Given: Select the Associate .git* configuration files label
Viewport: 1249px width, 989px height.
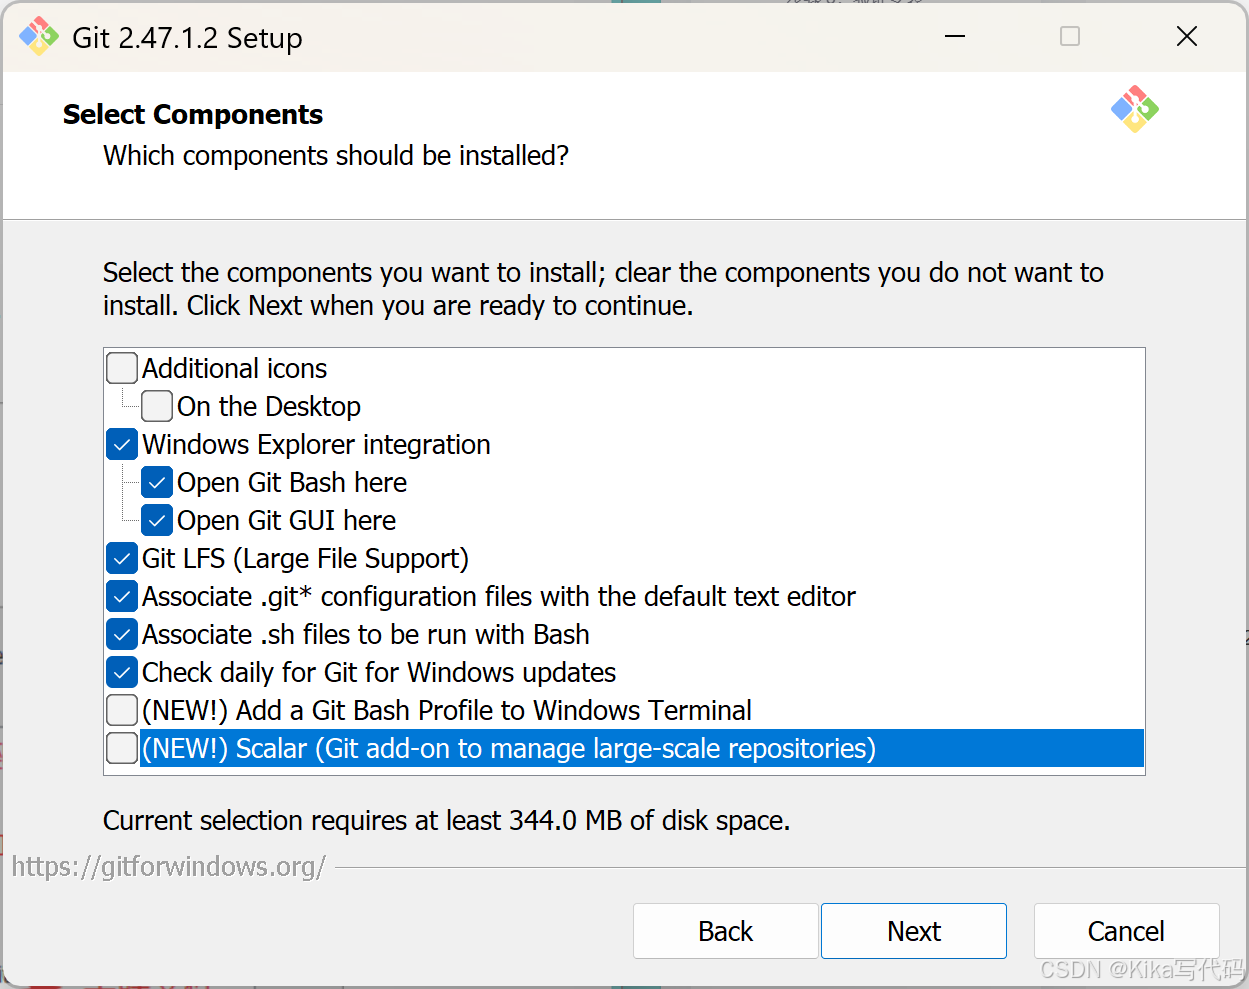Looking at the screenshot, I should (x=499, y=596).
